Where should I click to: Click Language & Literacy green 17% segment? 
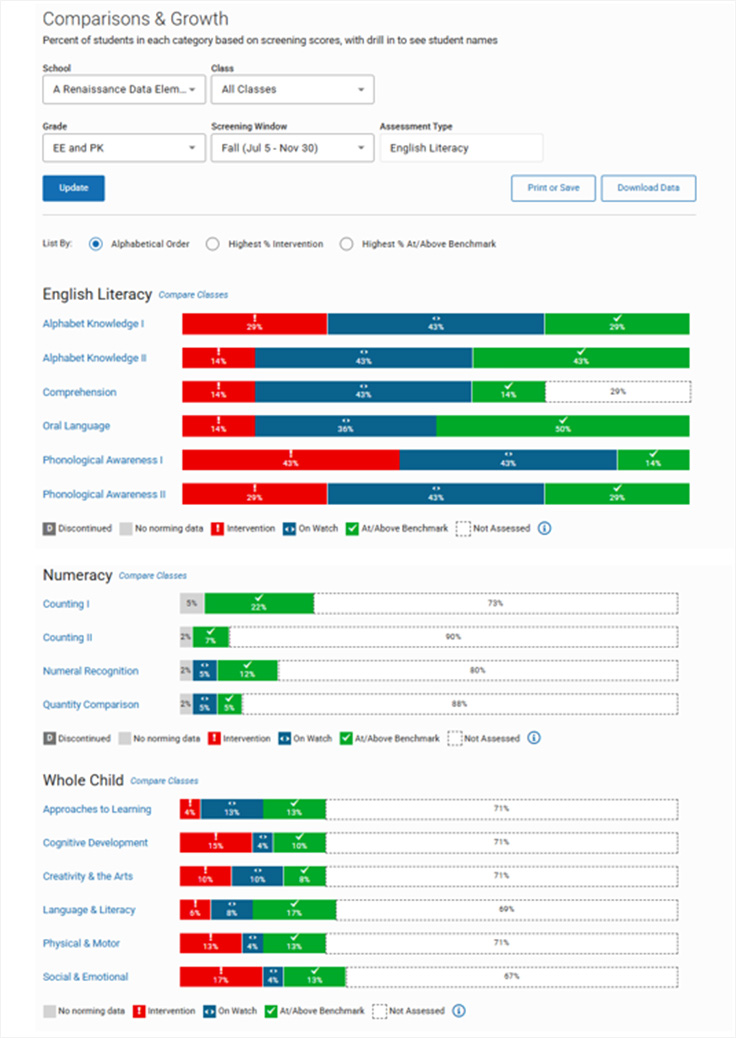coord(295,910)
